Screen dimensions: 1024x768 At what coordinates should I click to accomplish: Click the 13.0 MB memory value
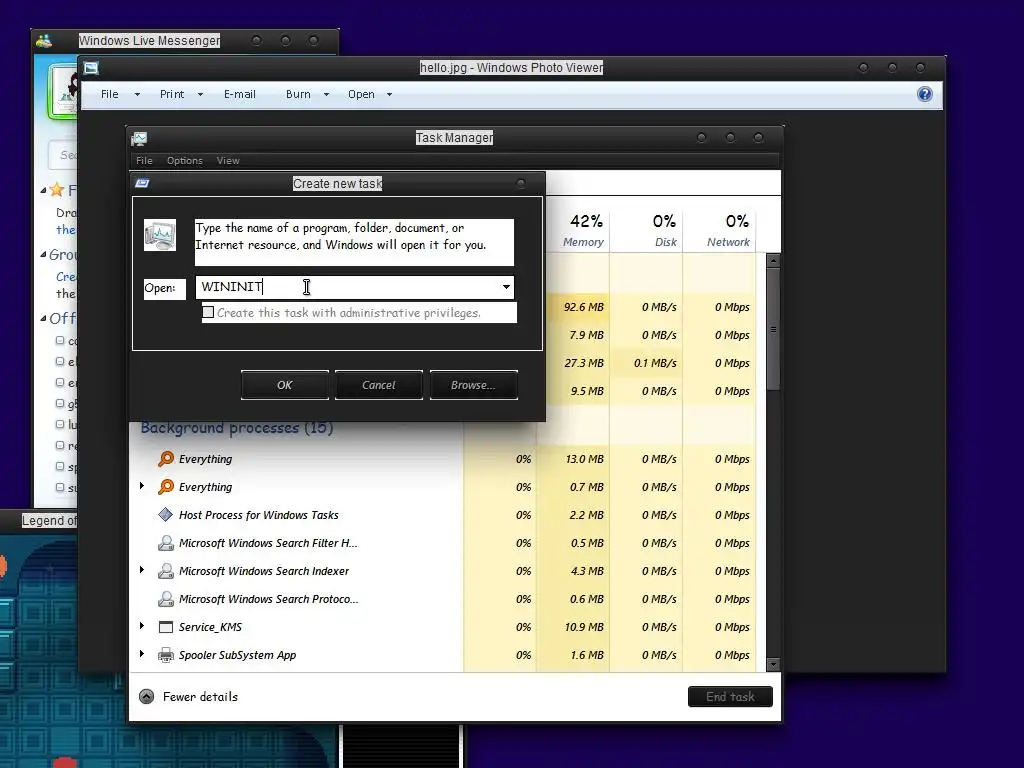point(584,459)
